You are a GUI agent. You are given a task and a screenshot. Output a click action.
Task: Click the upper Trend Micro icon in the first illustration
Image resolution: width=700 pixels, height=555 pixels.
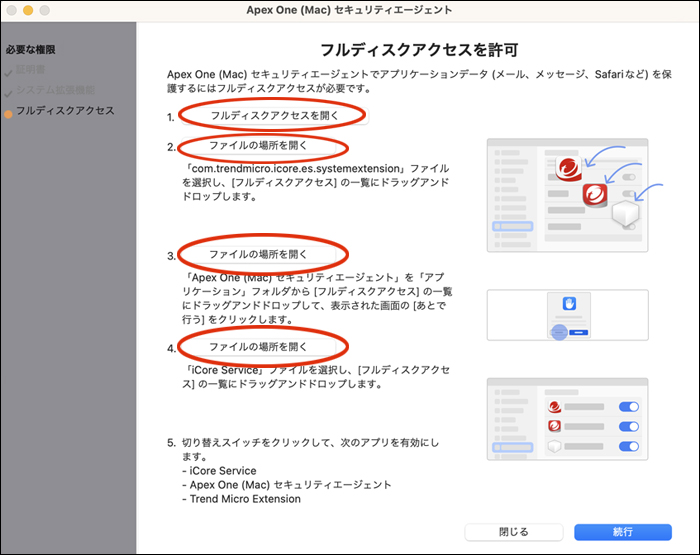point(568,167)
